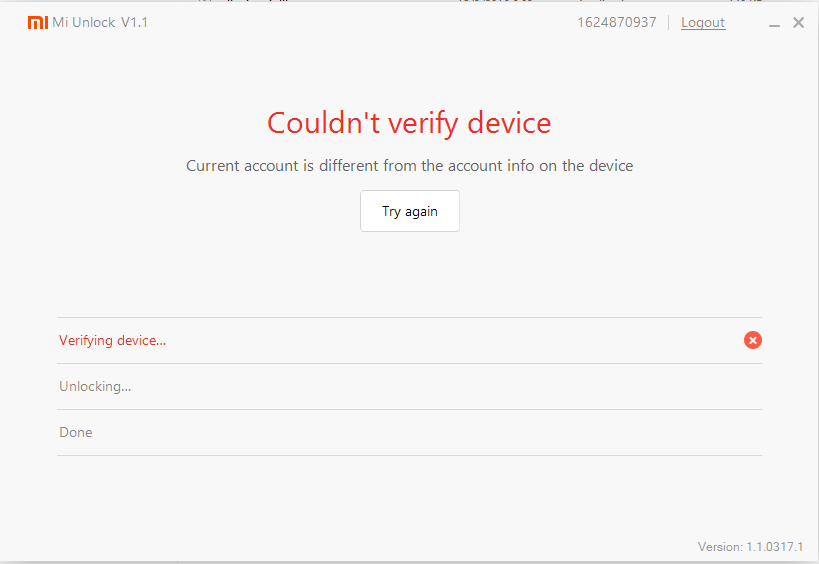Click the Couldn't verify device heading
The height and width of the screenshot is (564, 819).
pos(409,123)
